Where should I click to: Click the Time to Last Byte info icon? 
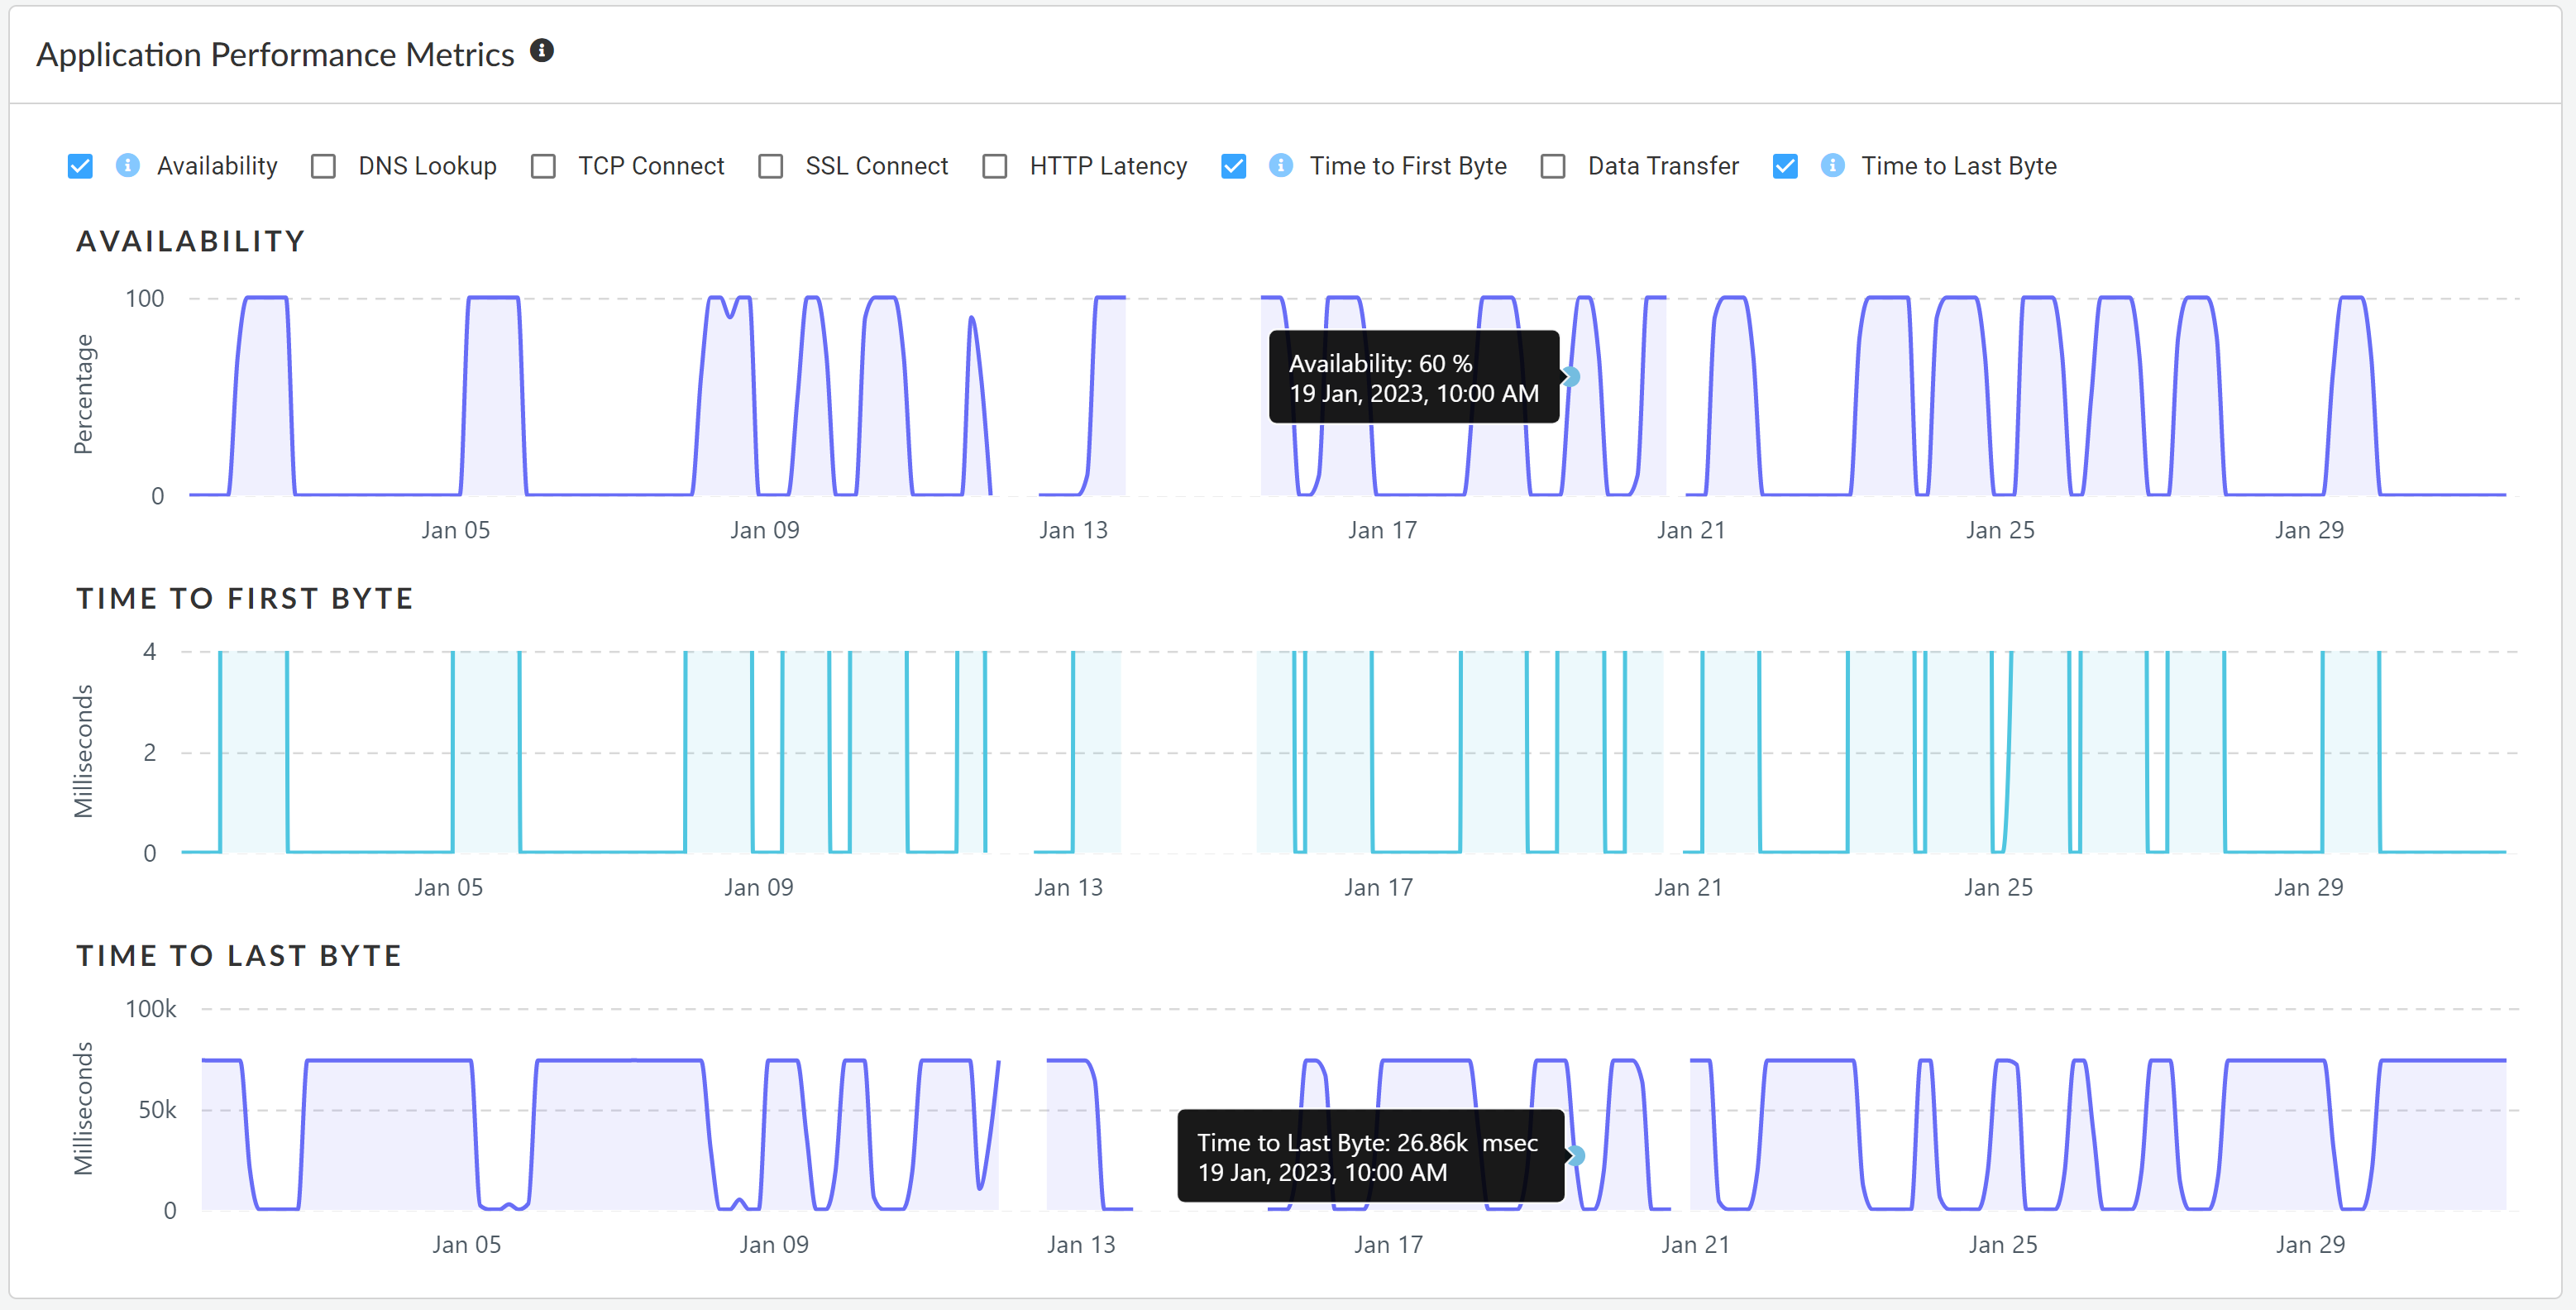(1832, 165)
